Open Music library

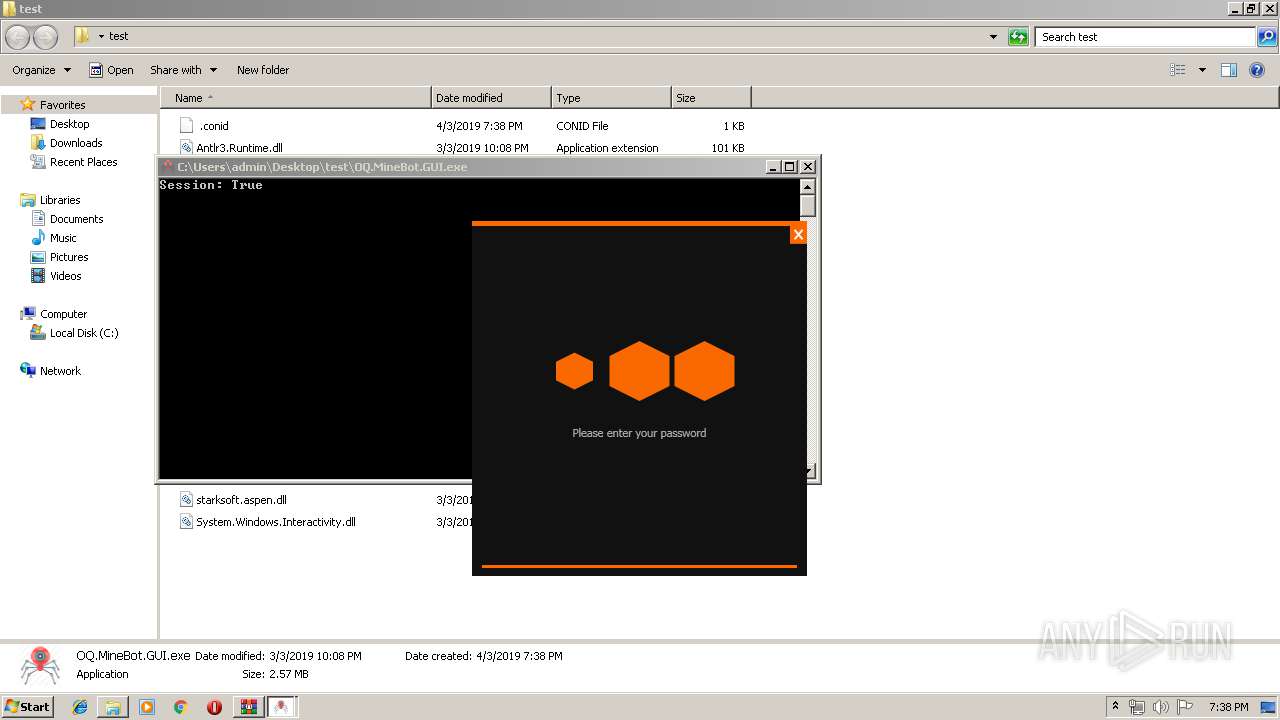(x=63, y=238)
